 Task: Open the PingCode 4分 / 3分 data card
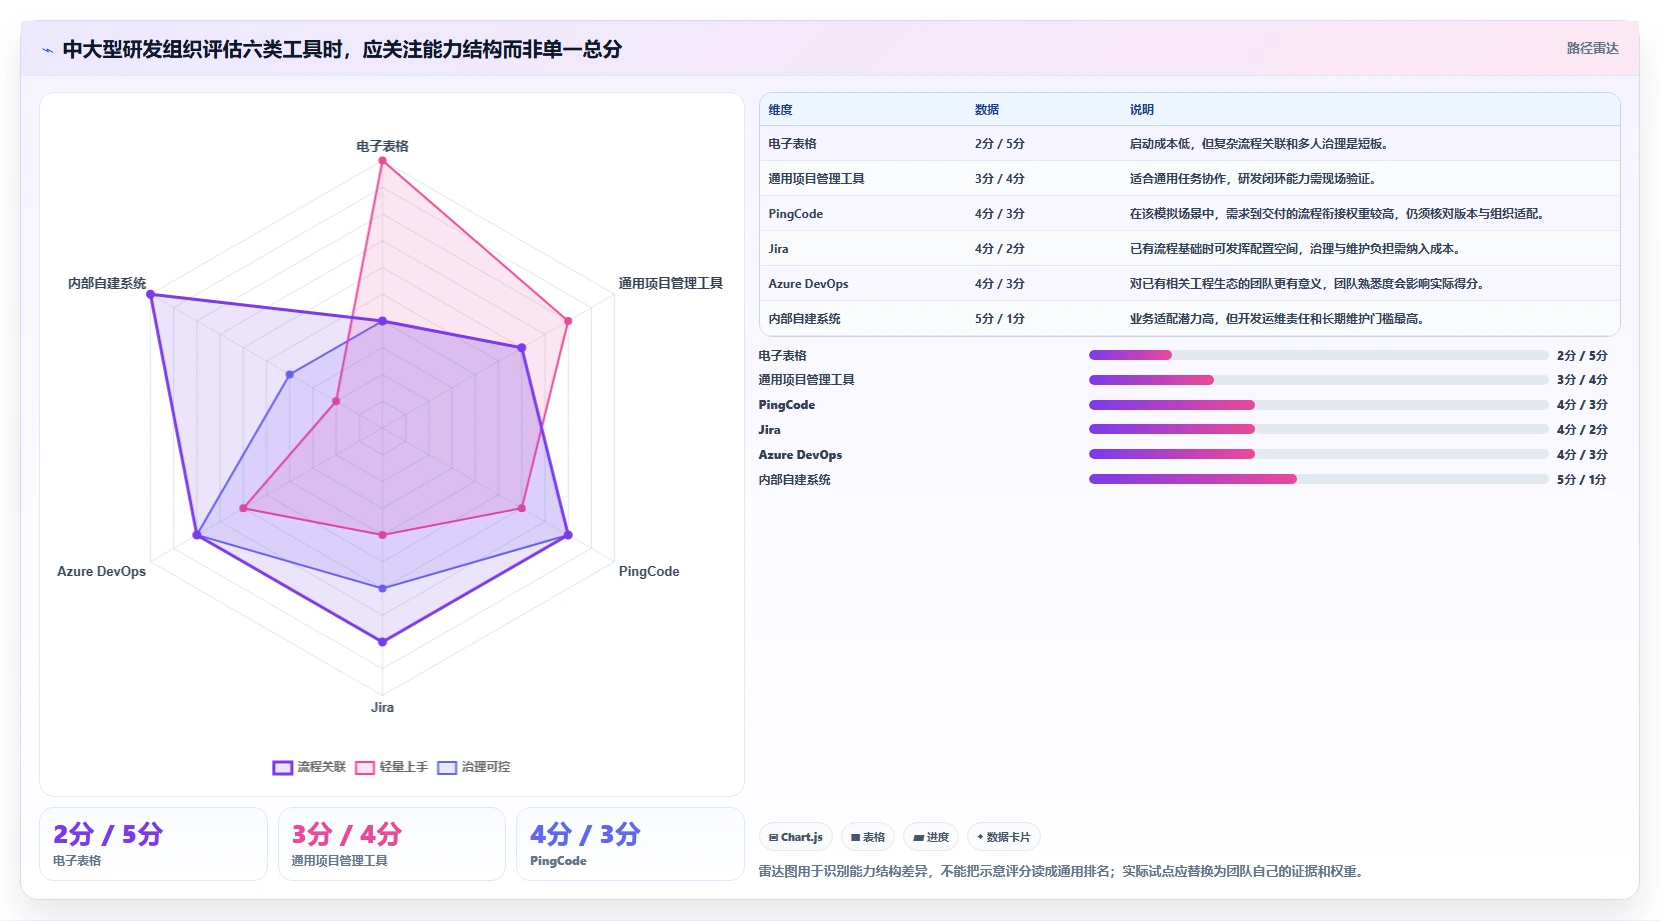[x=630, y=844]
